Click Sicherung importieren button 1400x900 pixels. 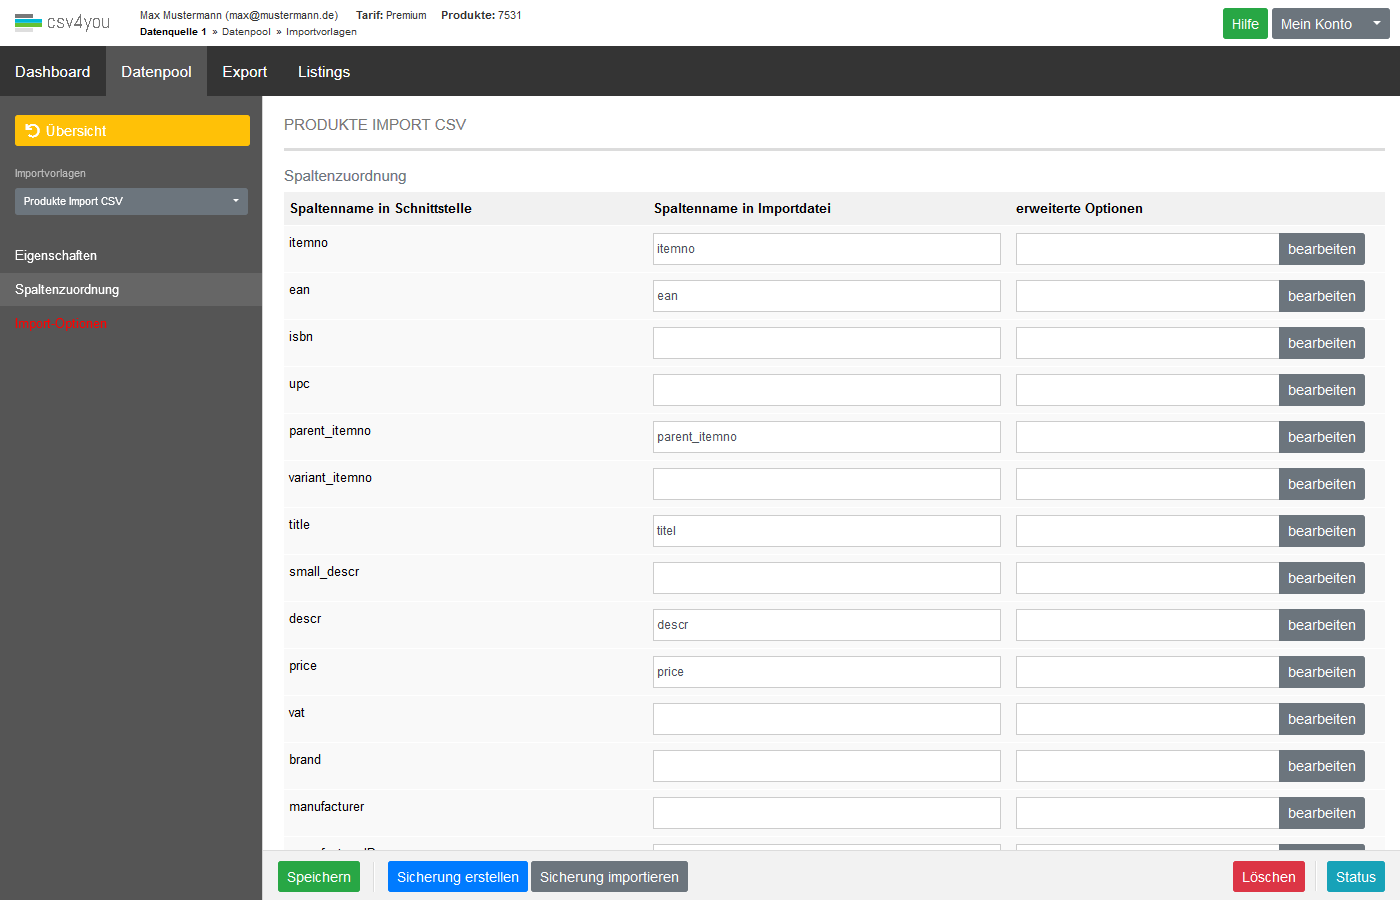609,877
